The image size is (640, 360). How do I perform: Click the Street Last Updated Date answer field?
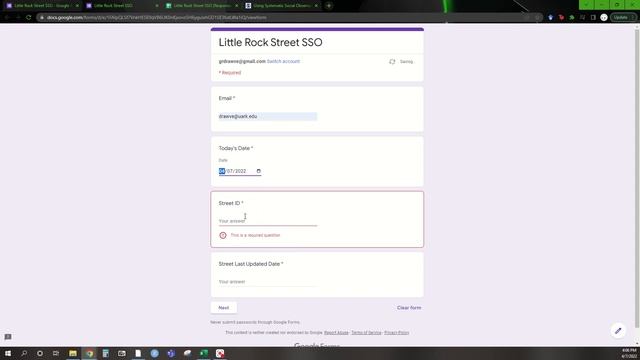coord(268,282)
